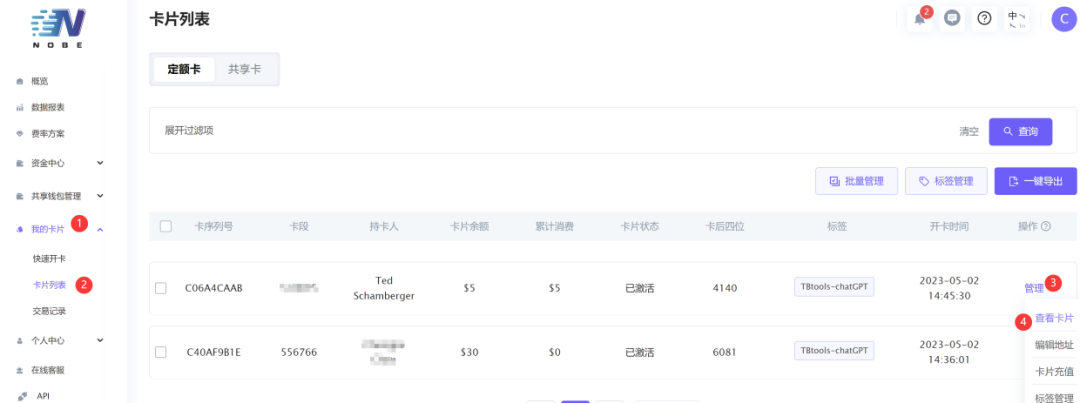Click the 资金中心 sidebar icon
The height and width of the screenshot is (403, 1080).
(x=19, y=163)
